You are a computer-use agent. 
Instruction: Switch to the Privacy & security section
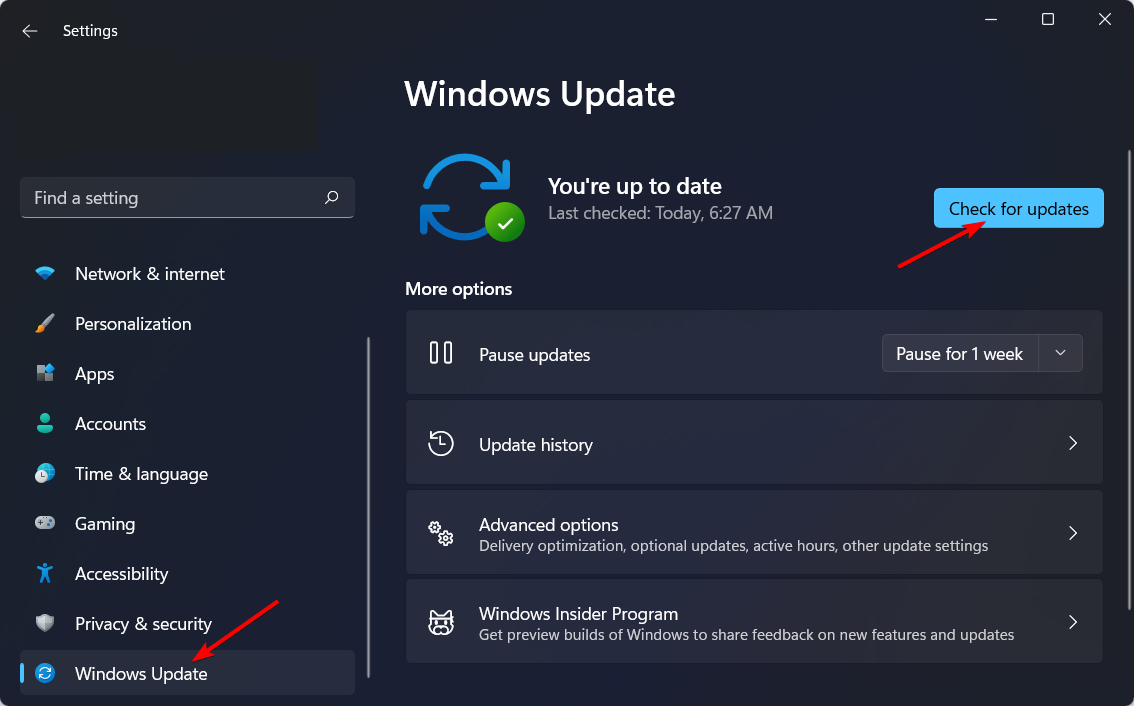(x=143, y=623)
